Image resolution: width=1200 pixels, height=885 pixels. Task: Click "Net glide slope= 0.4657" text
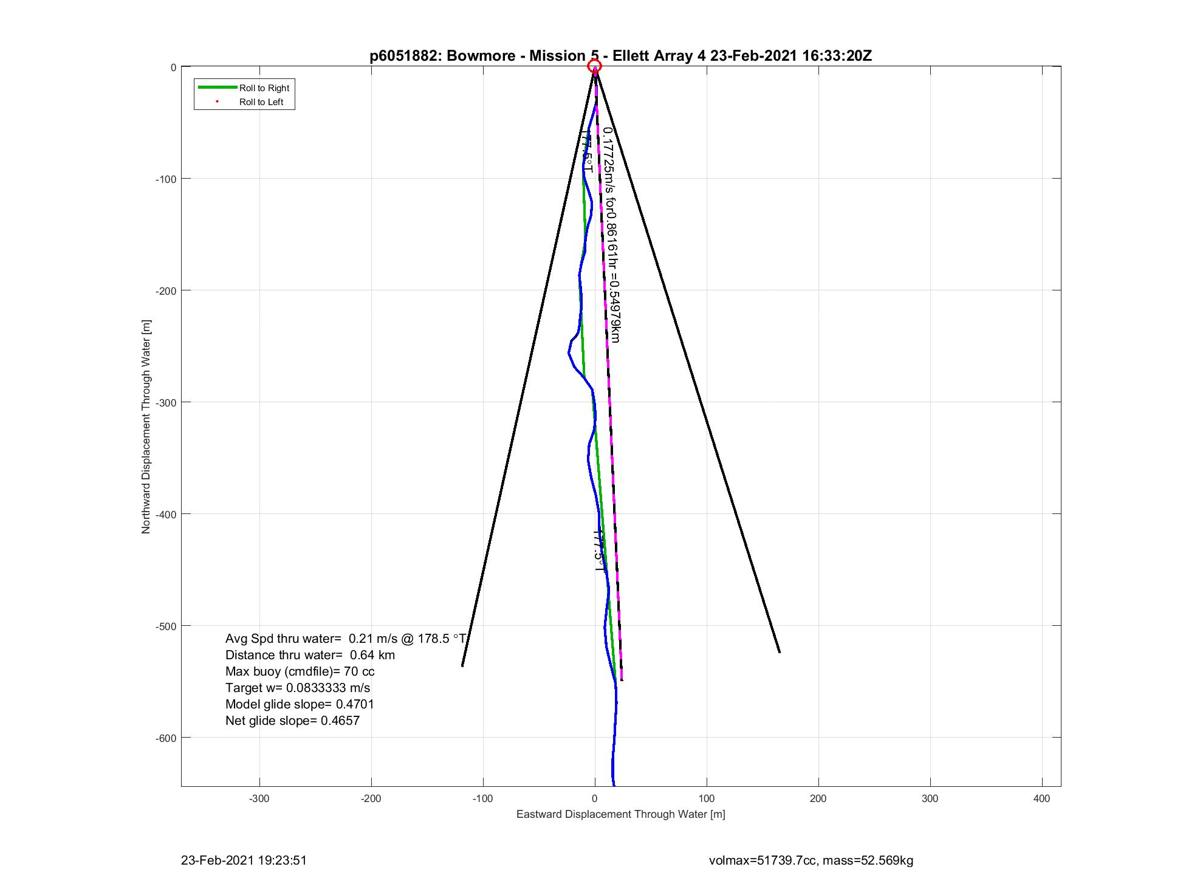pos(292,720)
